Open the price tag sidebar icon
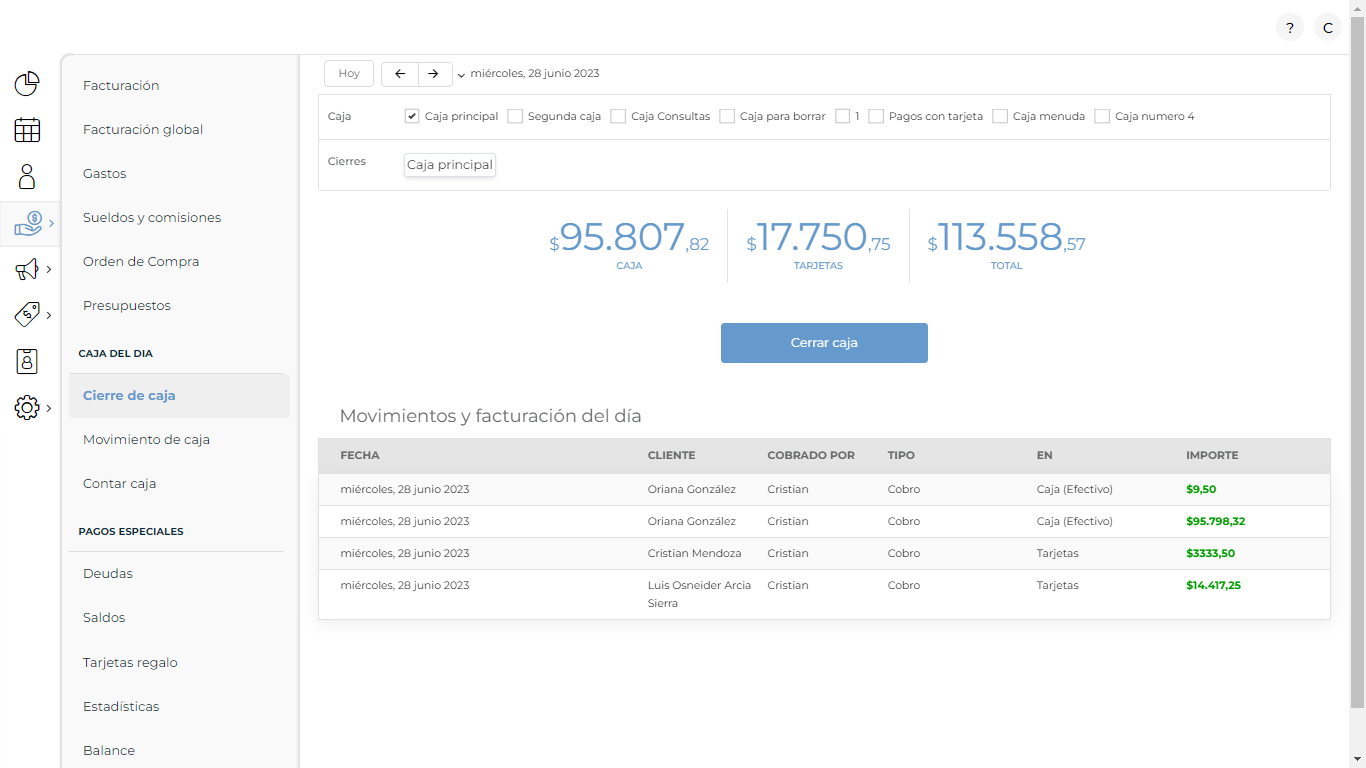Viewport: 1366px width, 768px height. click(27, 315)
